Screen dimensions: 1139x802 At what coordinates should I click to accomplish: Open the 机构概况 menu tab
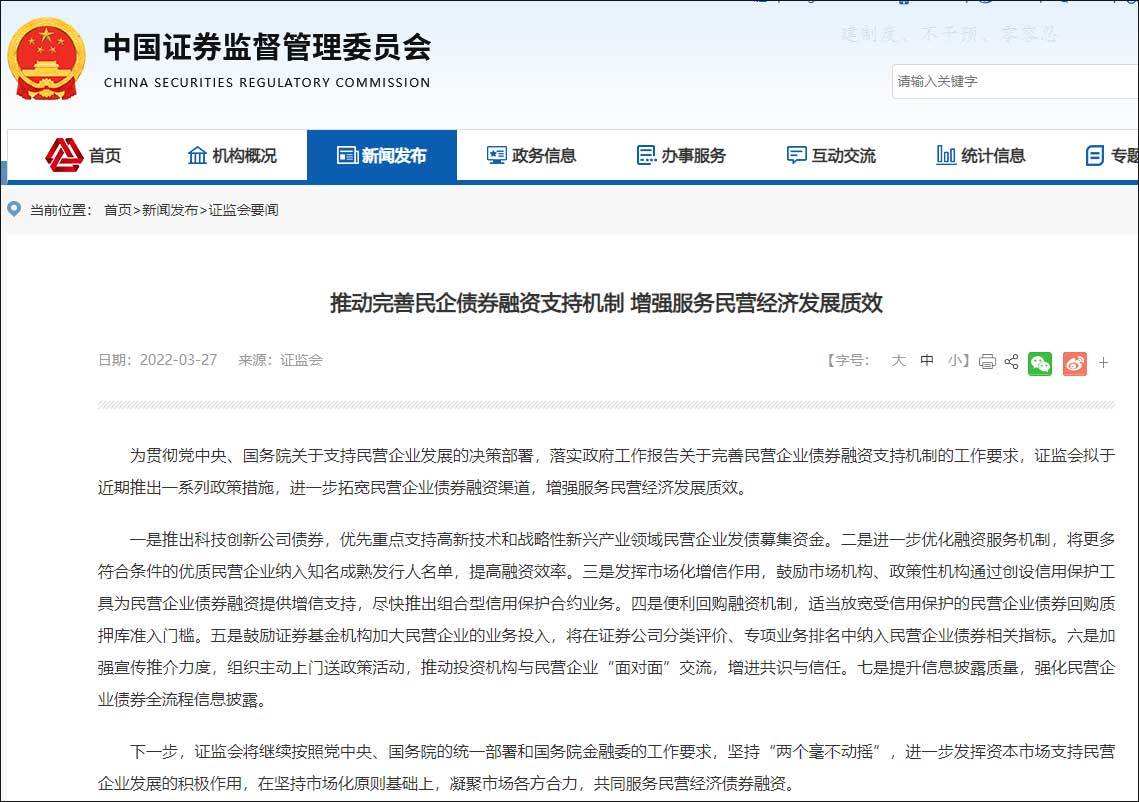[232, 155]
